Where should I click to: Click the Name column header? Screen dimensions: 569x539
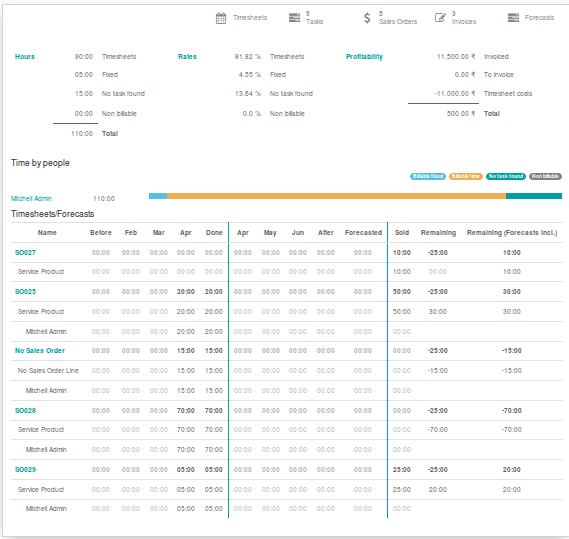(x=47, y=233)
